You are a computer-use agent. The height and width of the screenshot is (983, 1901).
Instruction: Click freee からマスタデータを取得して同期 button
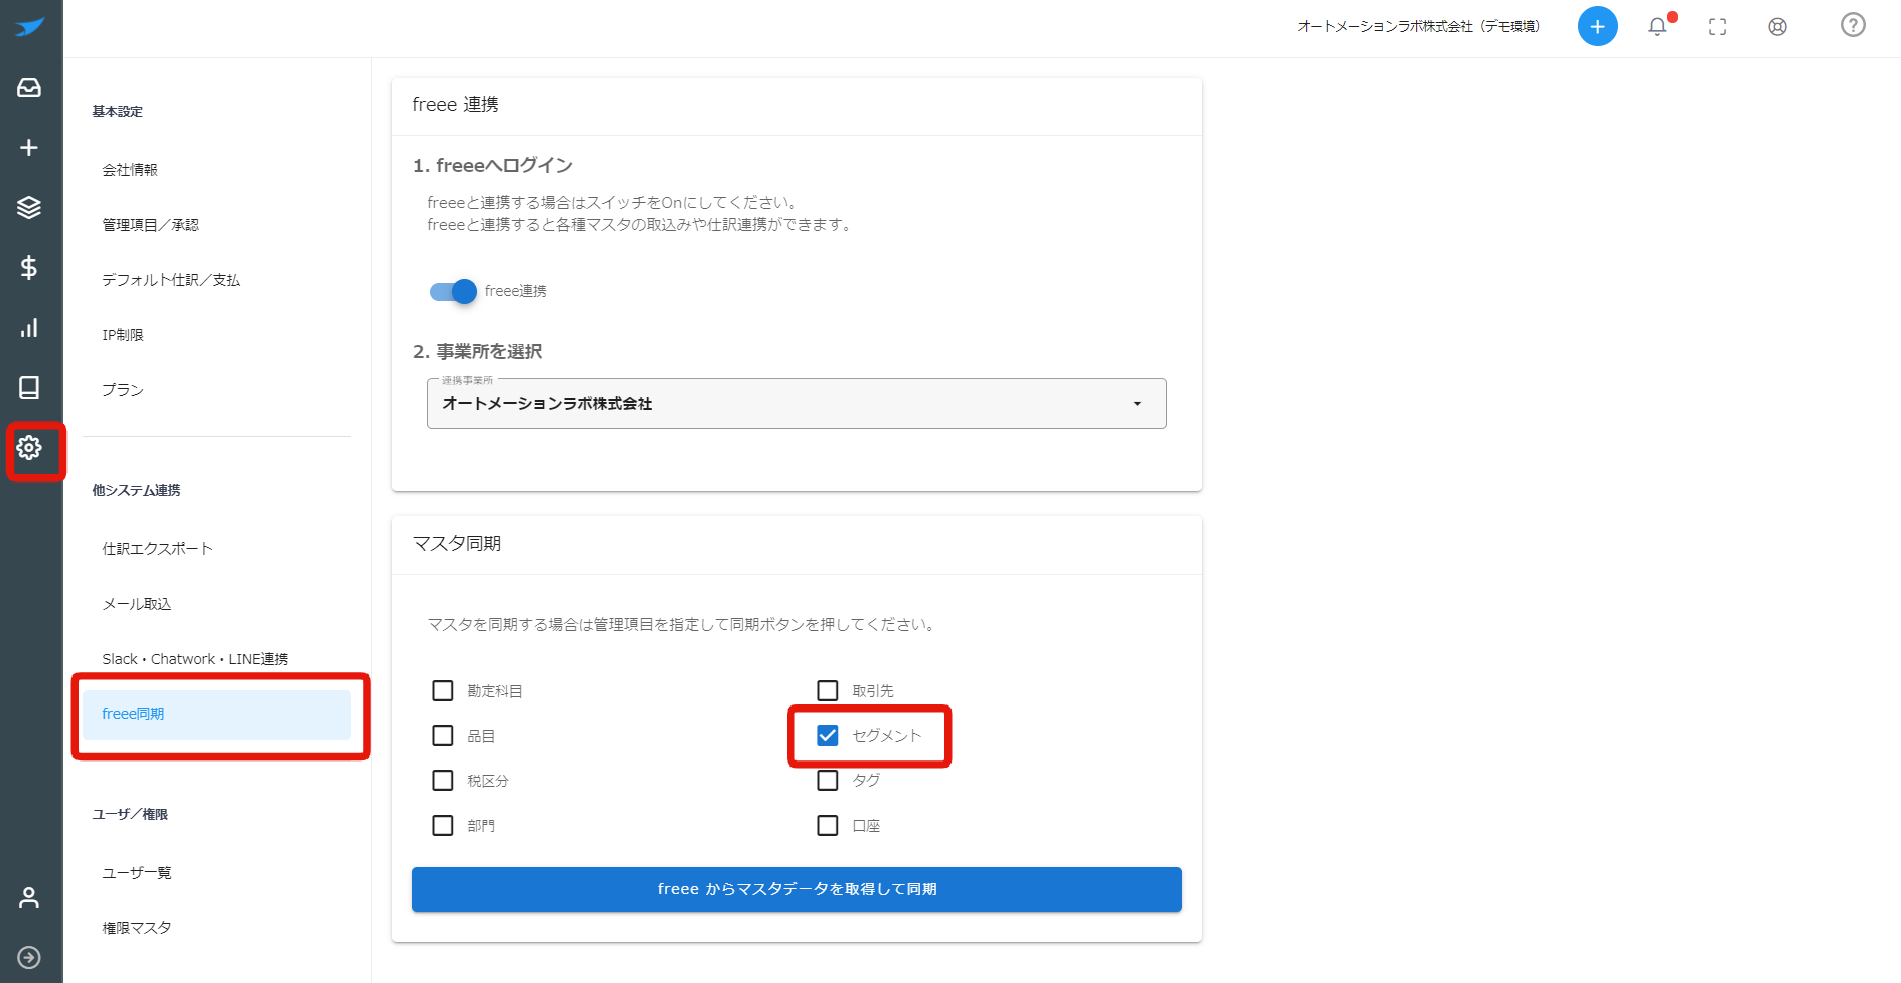click(797, 889)
